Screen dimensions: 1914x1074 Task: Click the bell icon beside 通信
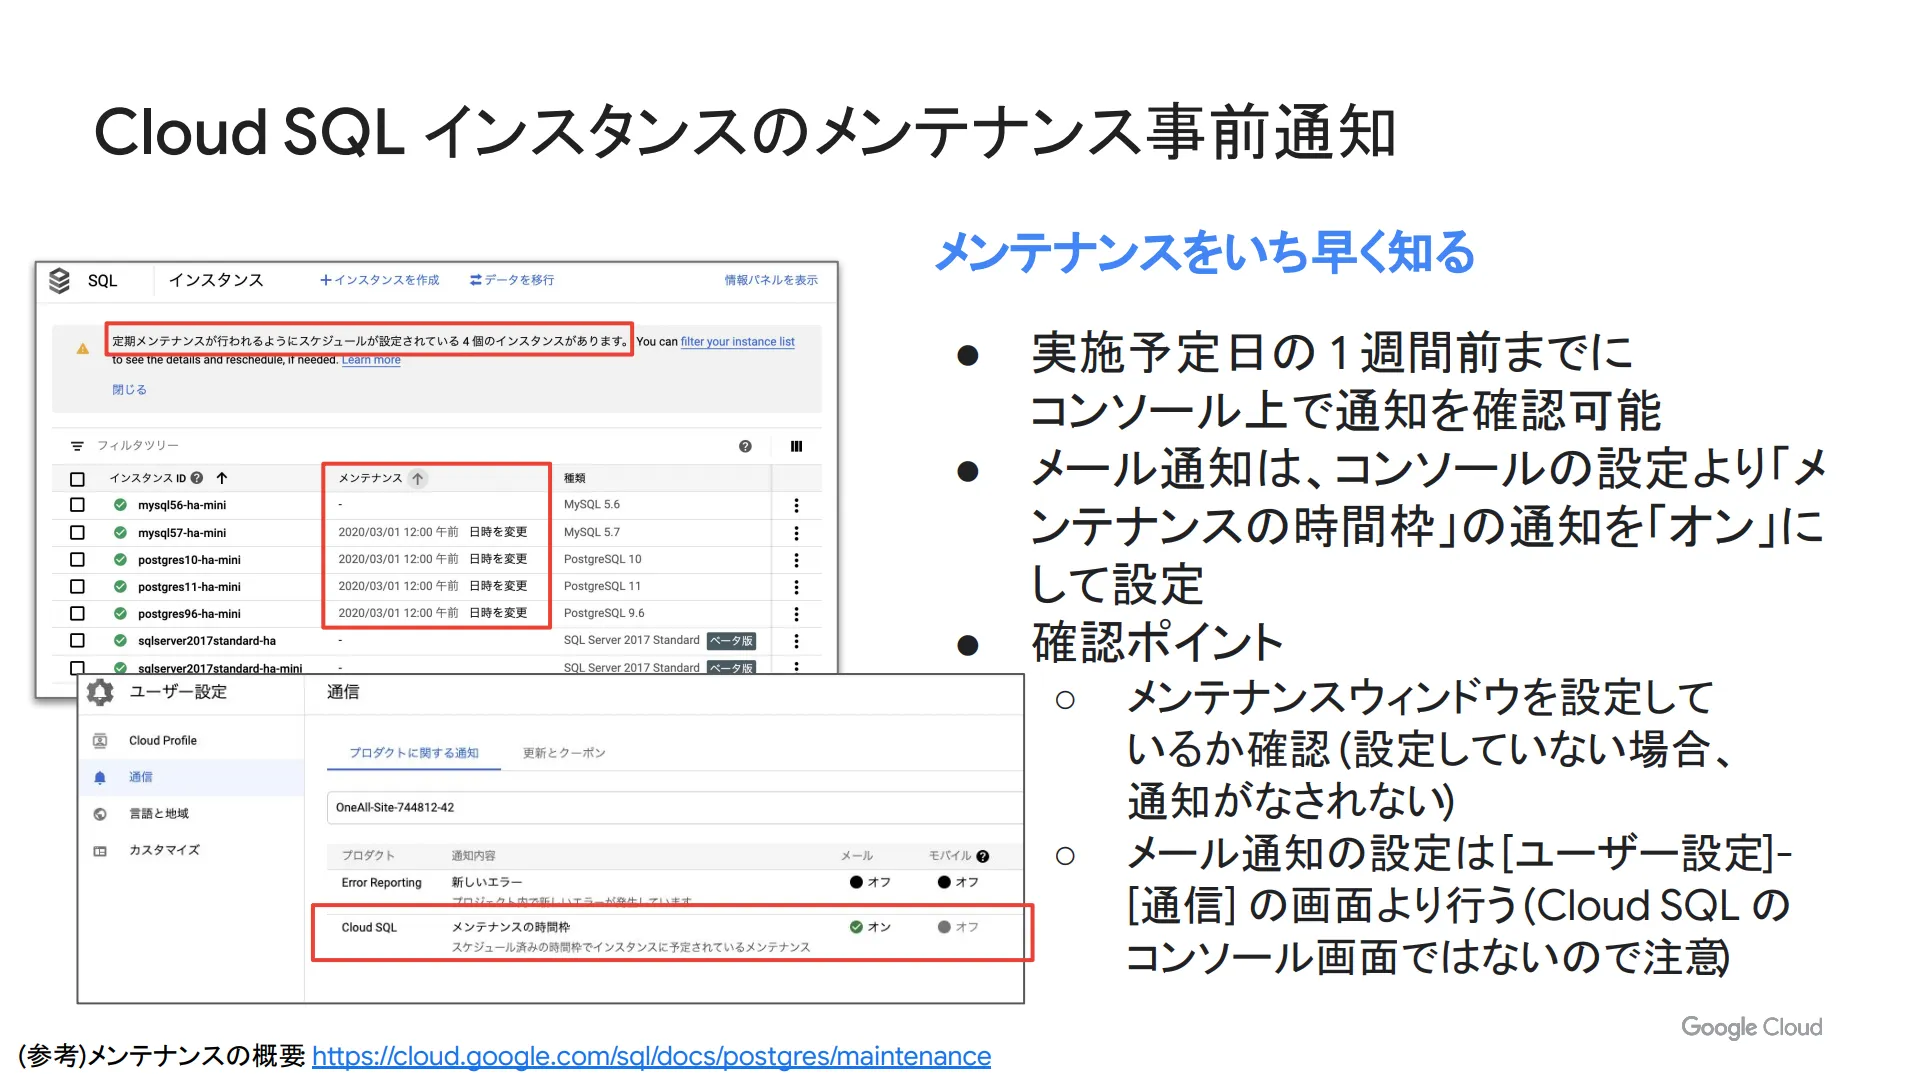[x=100, y=778]
